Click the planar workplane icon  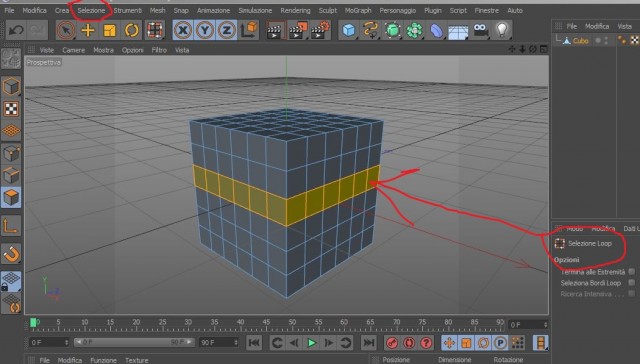click(11, 304)
